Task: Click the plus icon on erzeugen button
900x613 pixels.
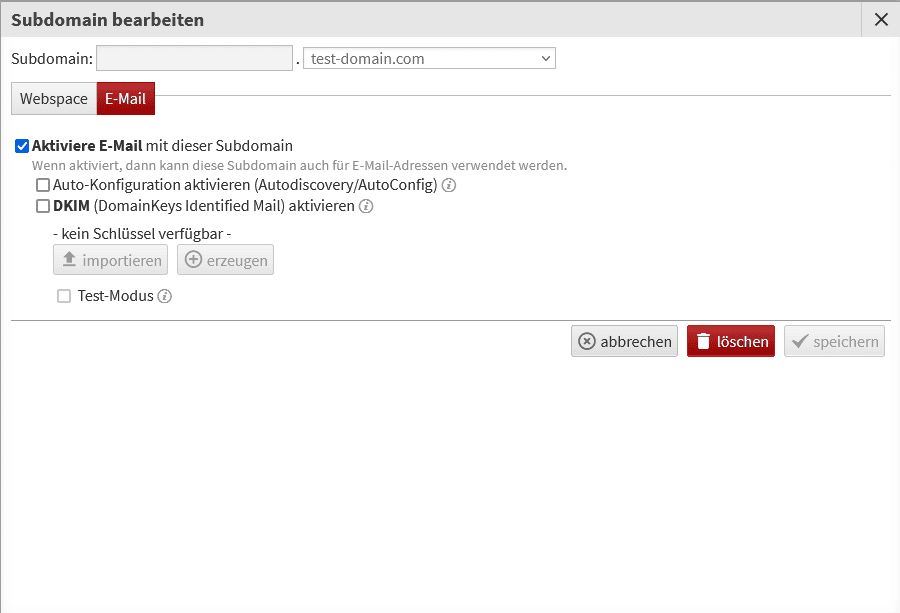Action: 193,260
